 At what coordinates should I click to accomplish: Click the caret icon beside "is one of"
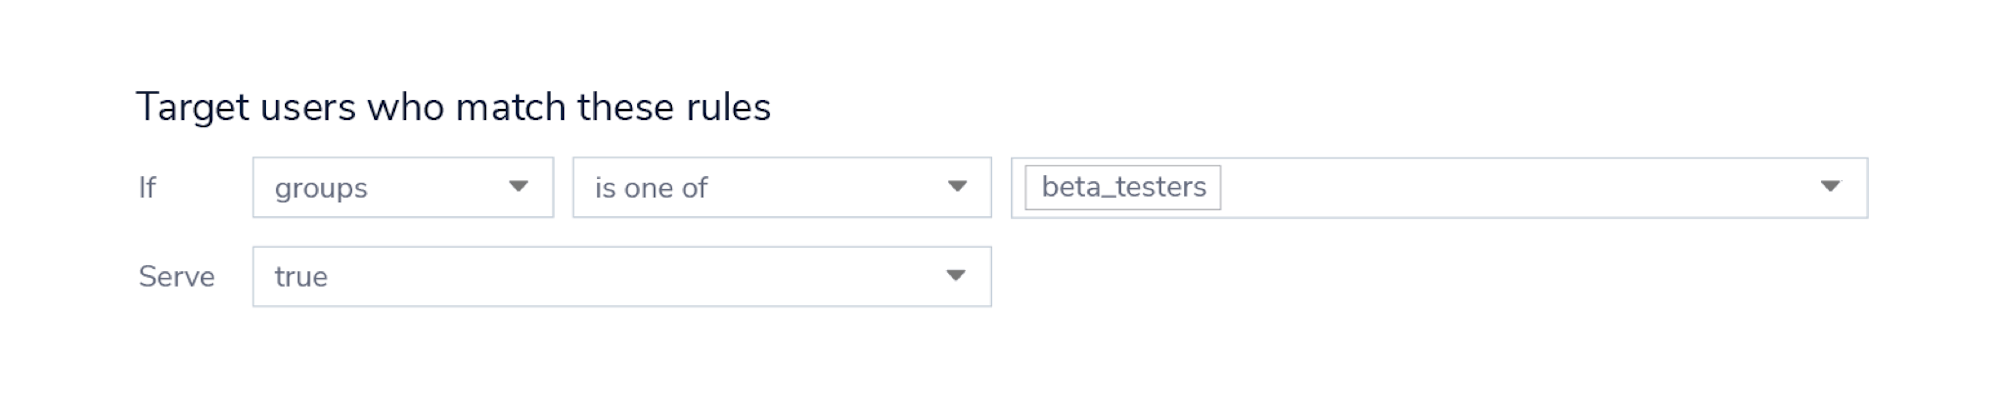(x=957, y=186)
